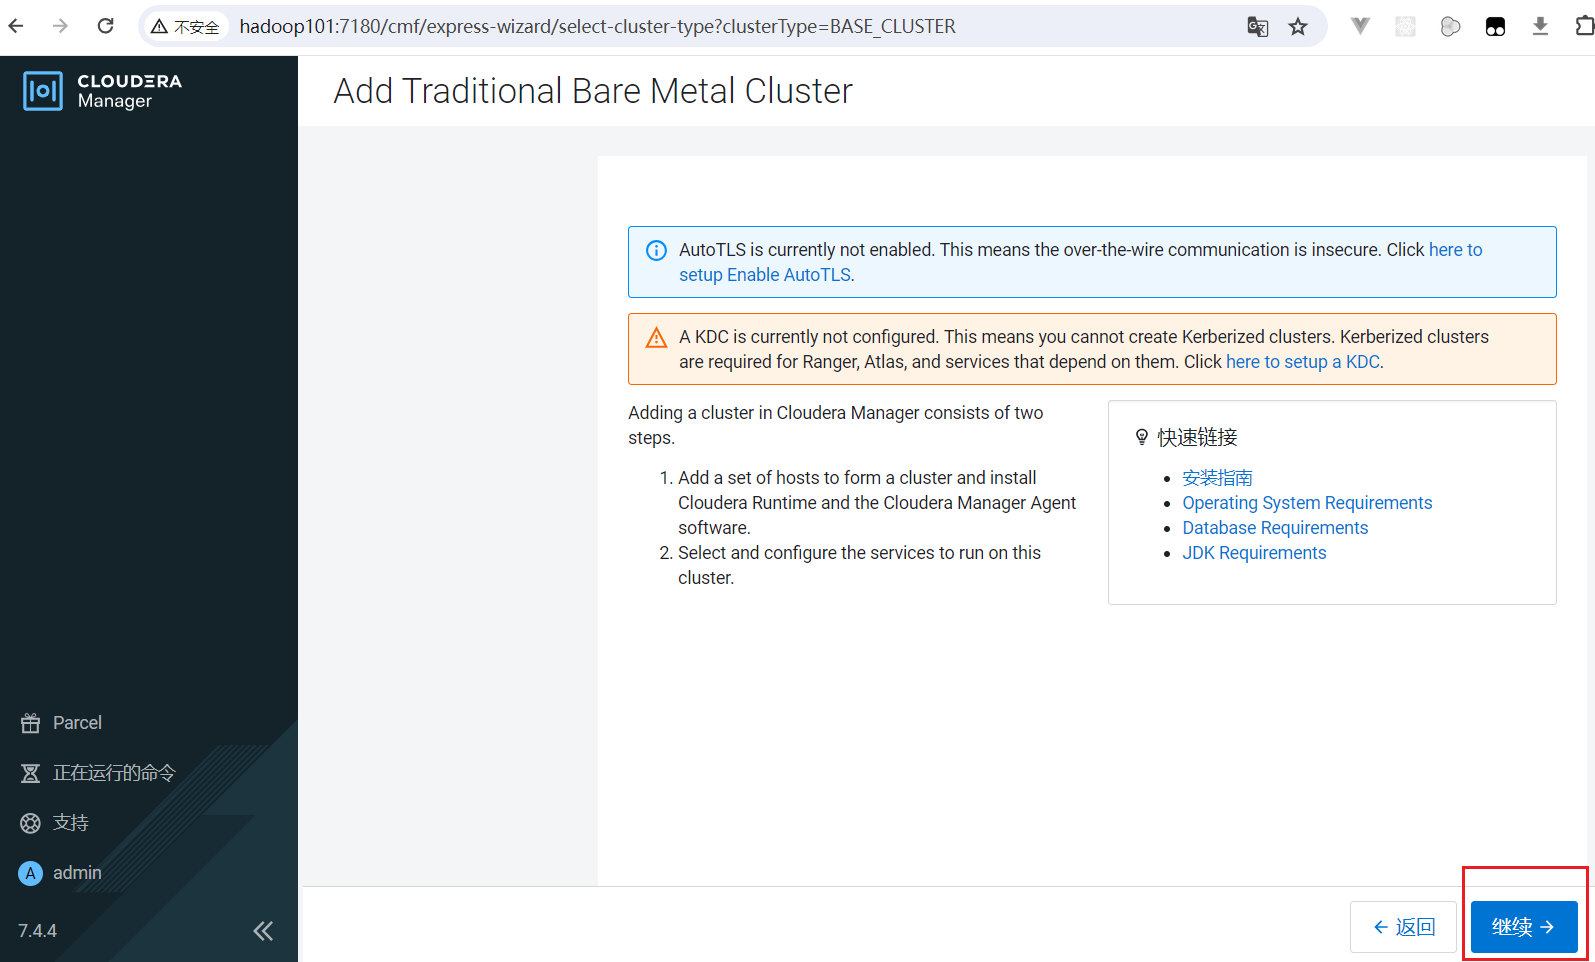1595x962 pixels.
Task: Click the address bar URL field
Action: click(x=700, y=27)
